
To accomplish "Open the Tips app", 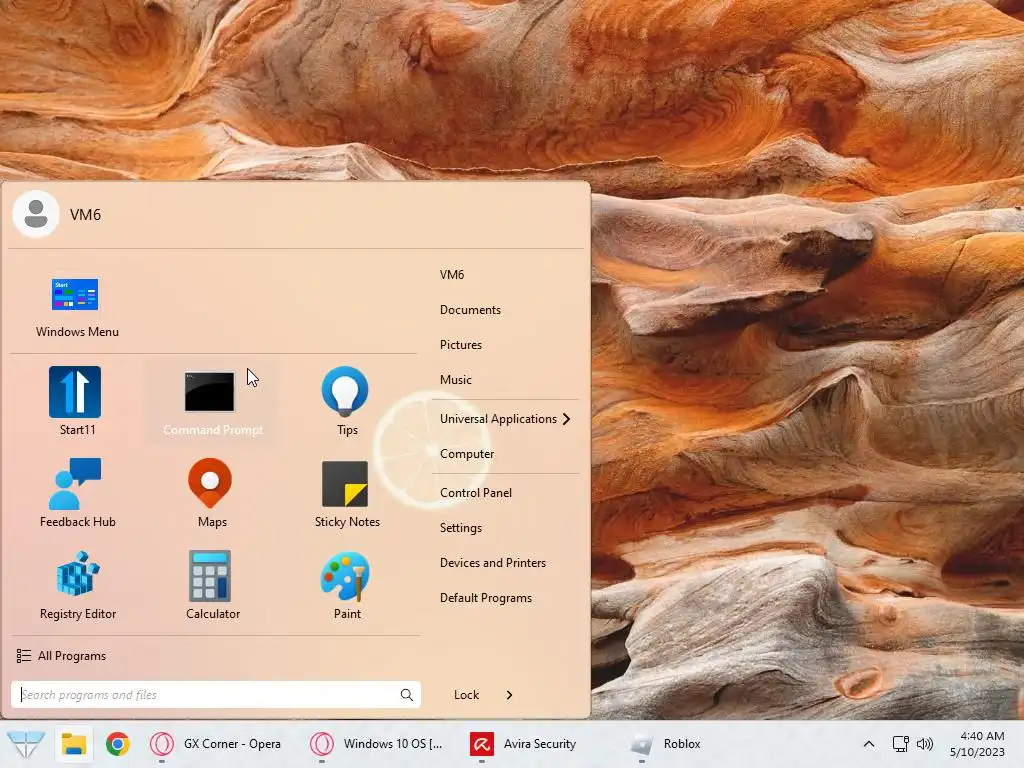I will (347, 401).
